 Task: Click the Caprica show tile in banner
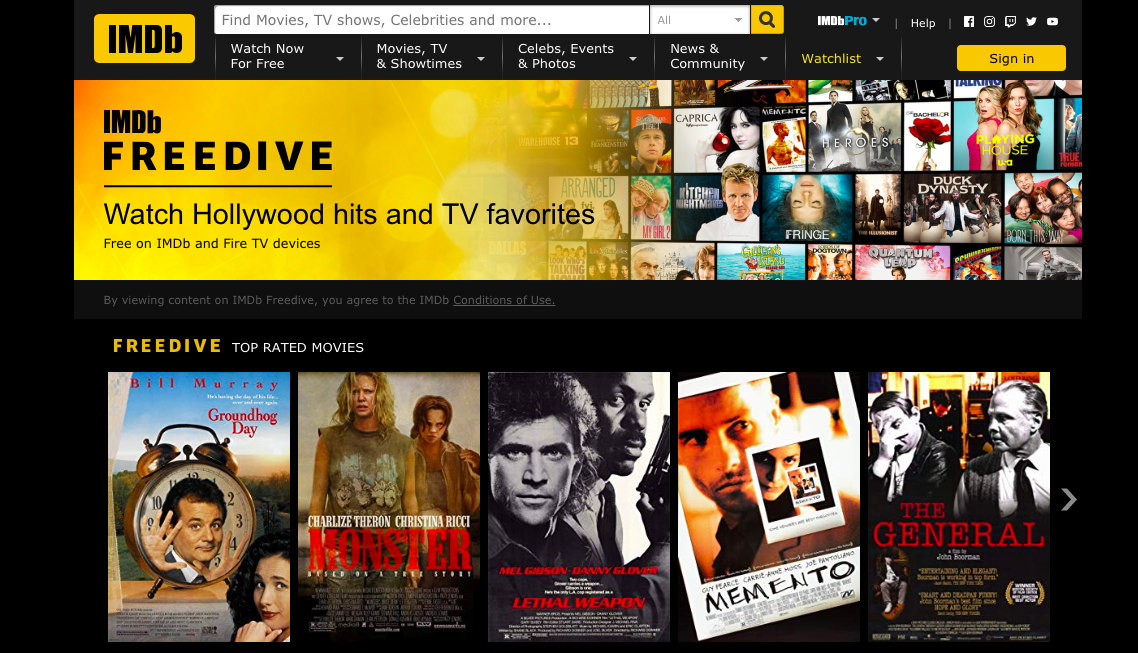(x=716, y=140)
